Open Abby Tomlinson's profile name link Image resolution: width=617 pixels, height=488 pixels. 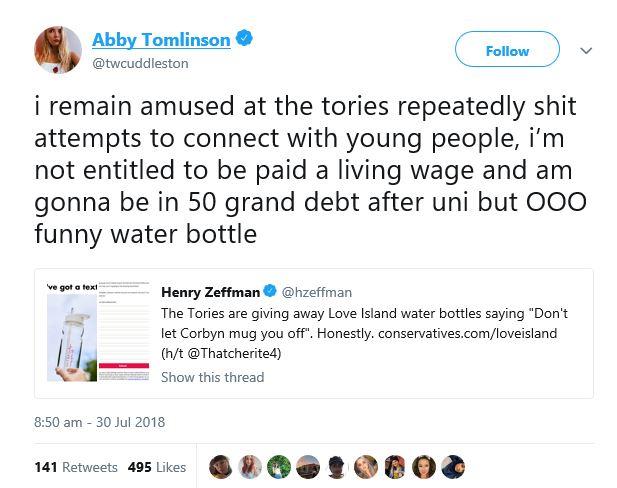tap(161, 40)
